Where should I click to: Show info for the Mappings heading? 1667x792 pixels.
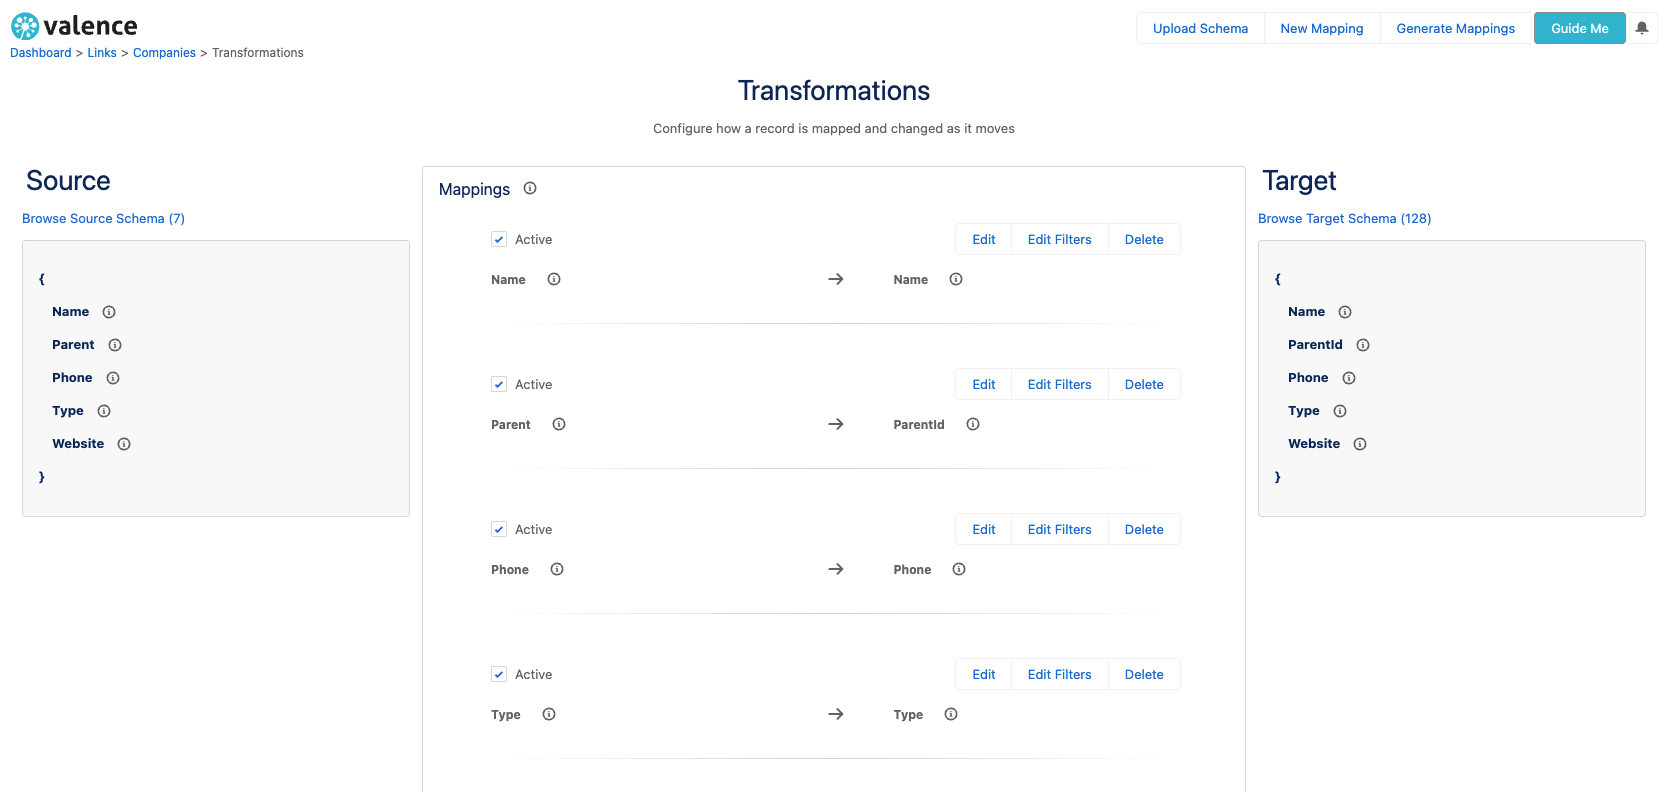point(530,188)
